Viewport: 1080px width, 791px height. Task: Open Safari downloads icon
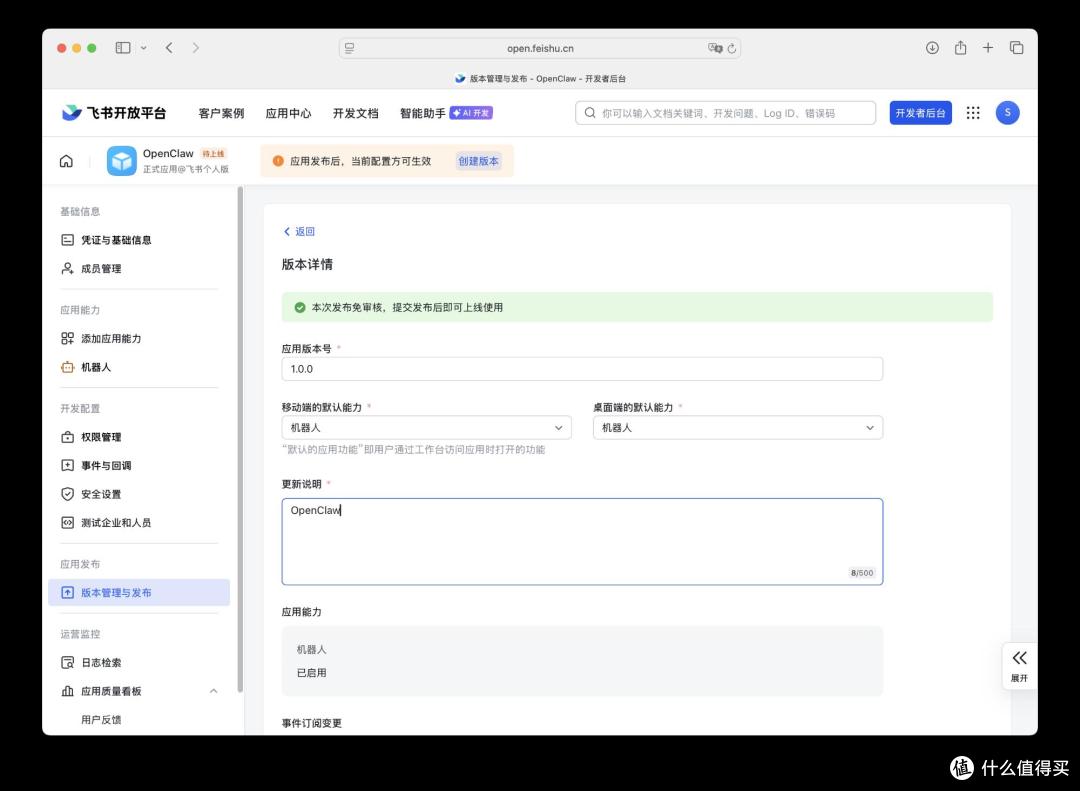(x=932, y=48)
